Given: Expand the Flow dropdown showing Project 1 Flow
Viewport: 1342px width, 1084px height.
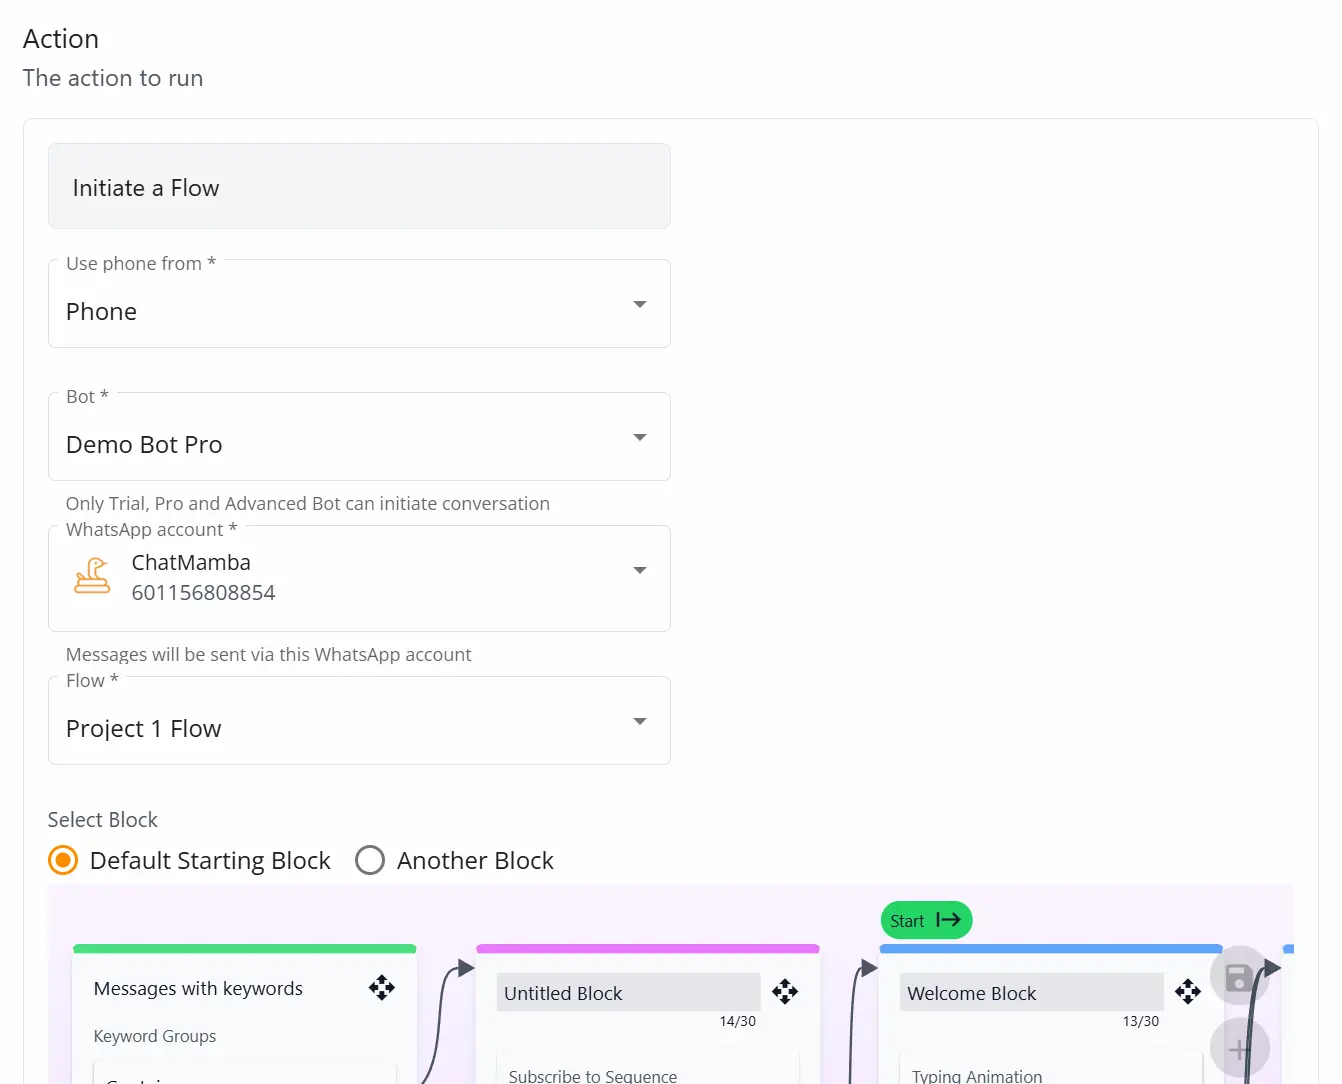Looking at the screenshot, I should (x=639, y=721).
